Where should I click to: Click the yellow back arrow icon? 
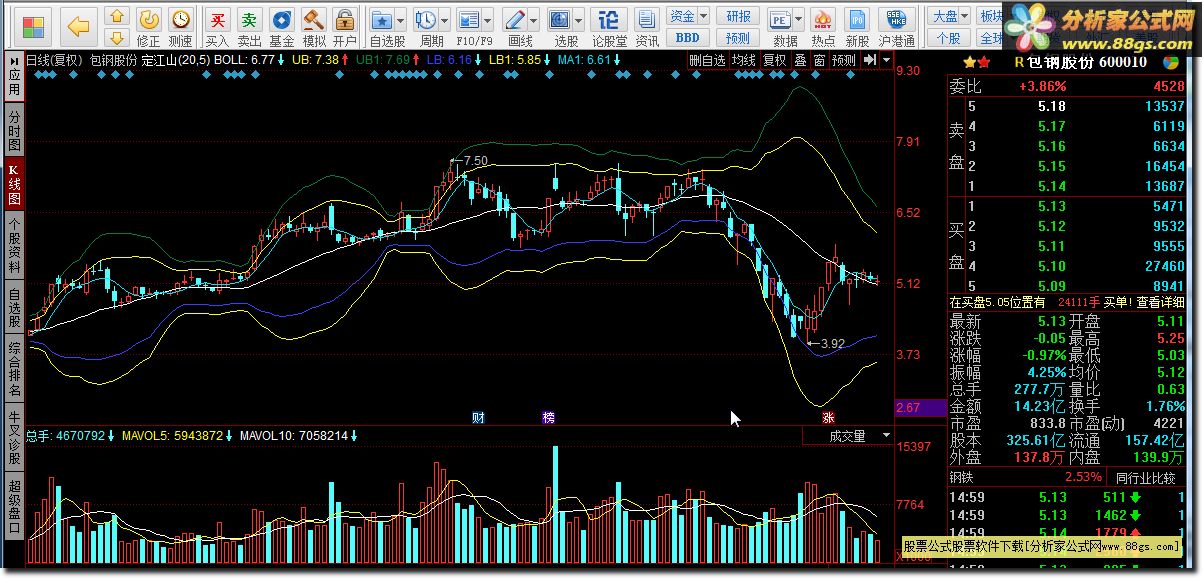[x=78, y=26]
